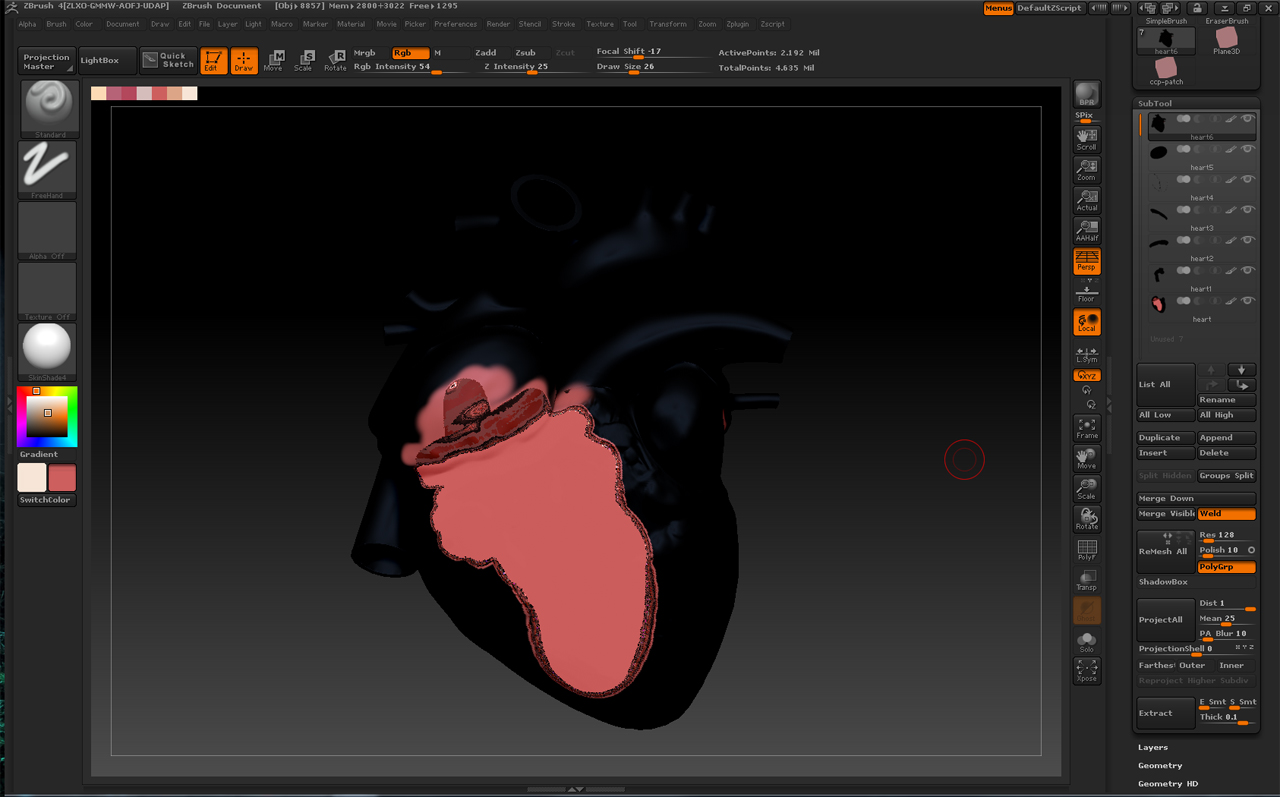
Task: Toggle Transp mode on right shelf
Action: 1087,578
